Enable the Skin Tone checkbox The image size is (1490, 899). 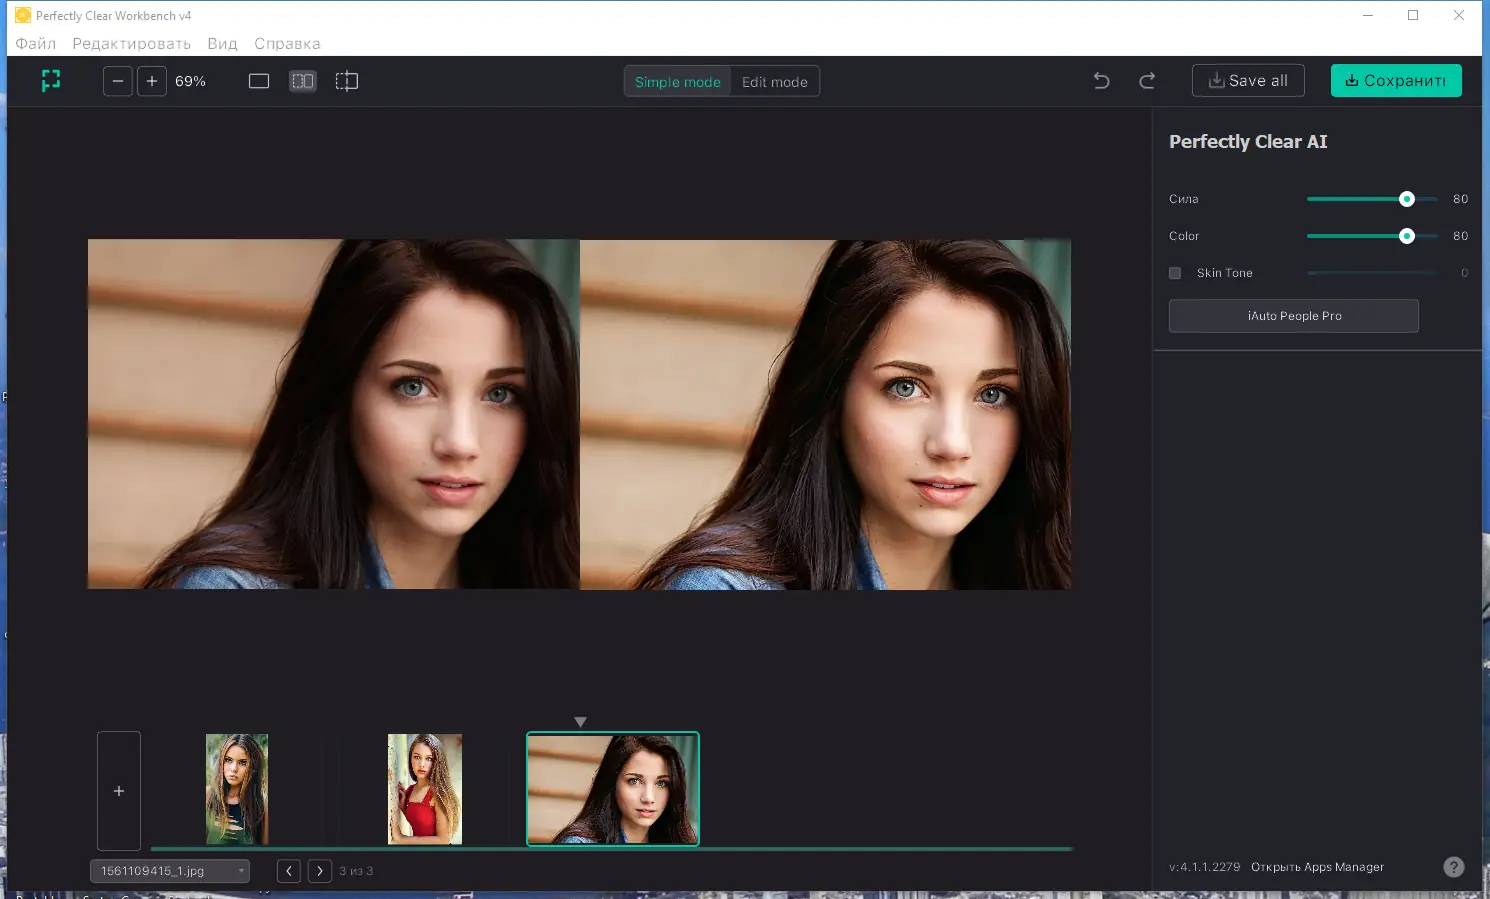(1175, 273)
